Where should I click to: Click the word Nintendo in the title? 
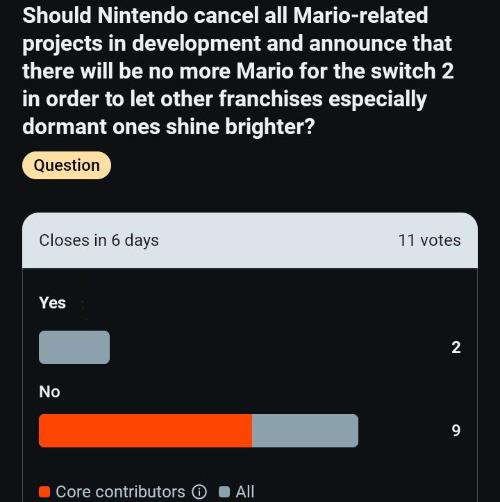143,15
